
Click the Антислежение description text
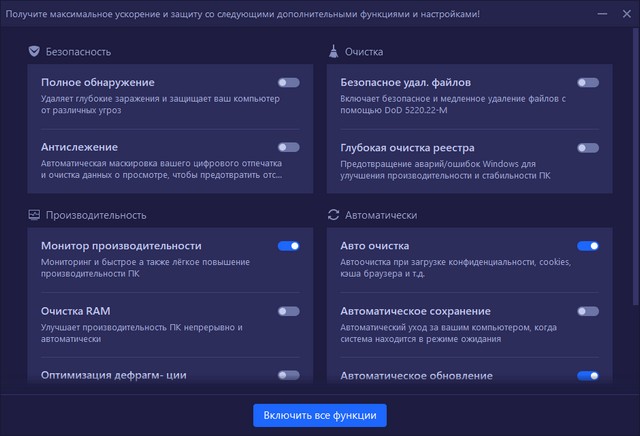162,169
